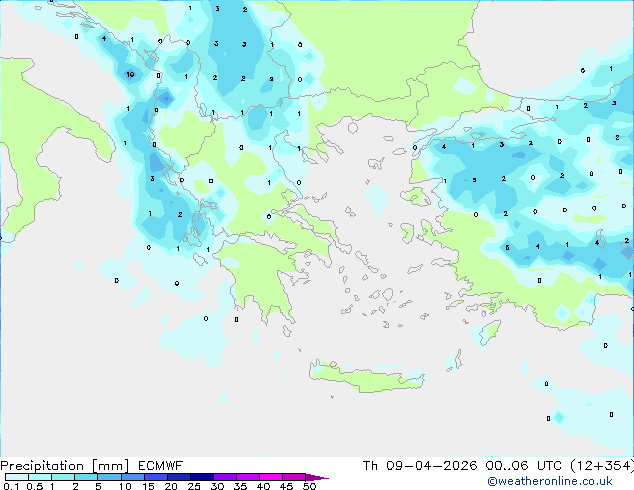Viewport: 634px width, 490px height.
Task: Select the 30–35 mm purple legend box
Action: pos(224,477)
